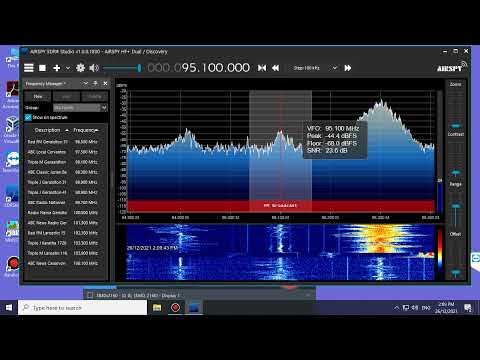Image resolution: width=480 pixels, height=360 pixels.
Task: Mute audio with the speaker icon
Action: tap(94, 68)
